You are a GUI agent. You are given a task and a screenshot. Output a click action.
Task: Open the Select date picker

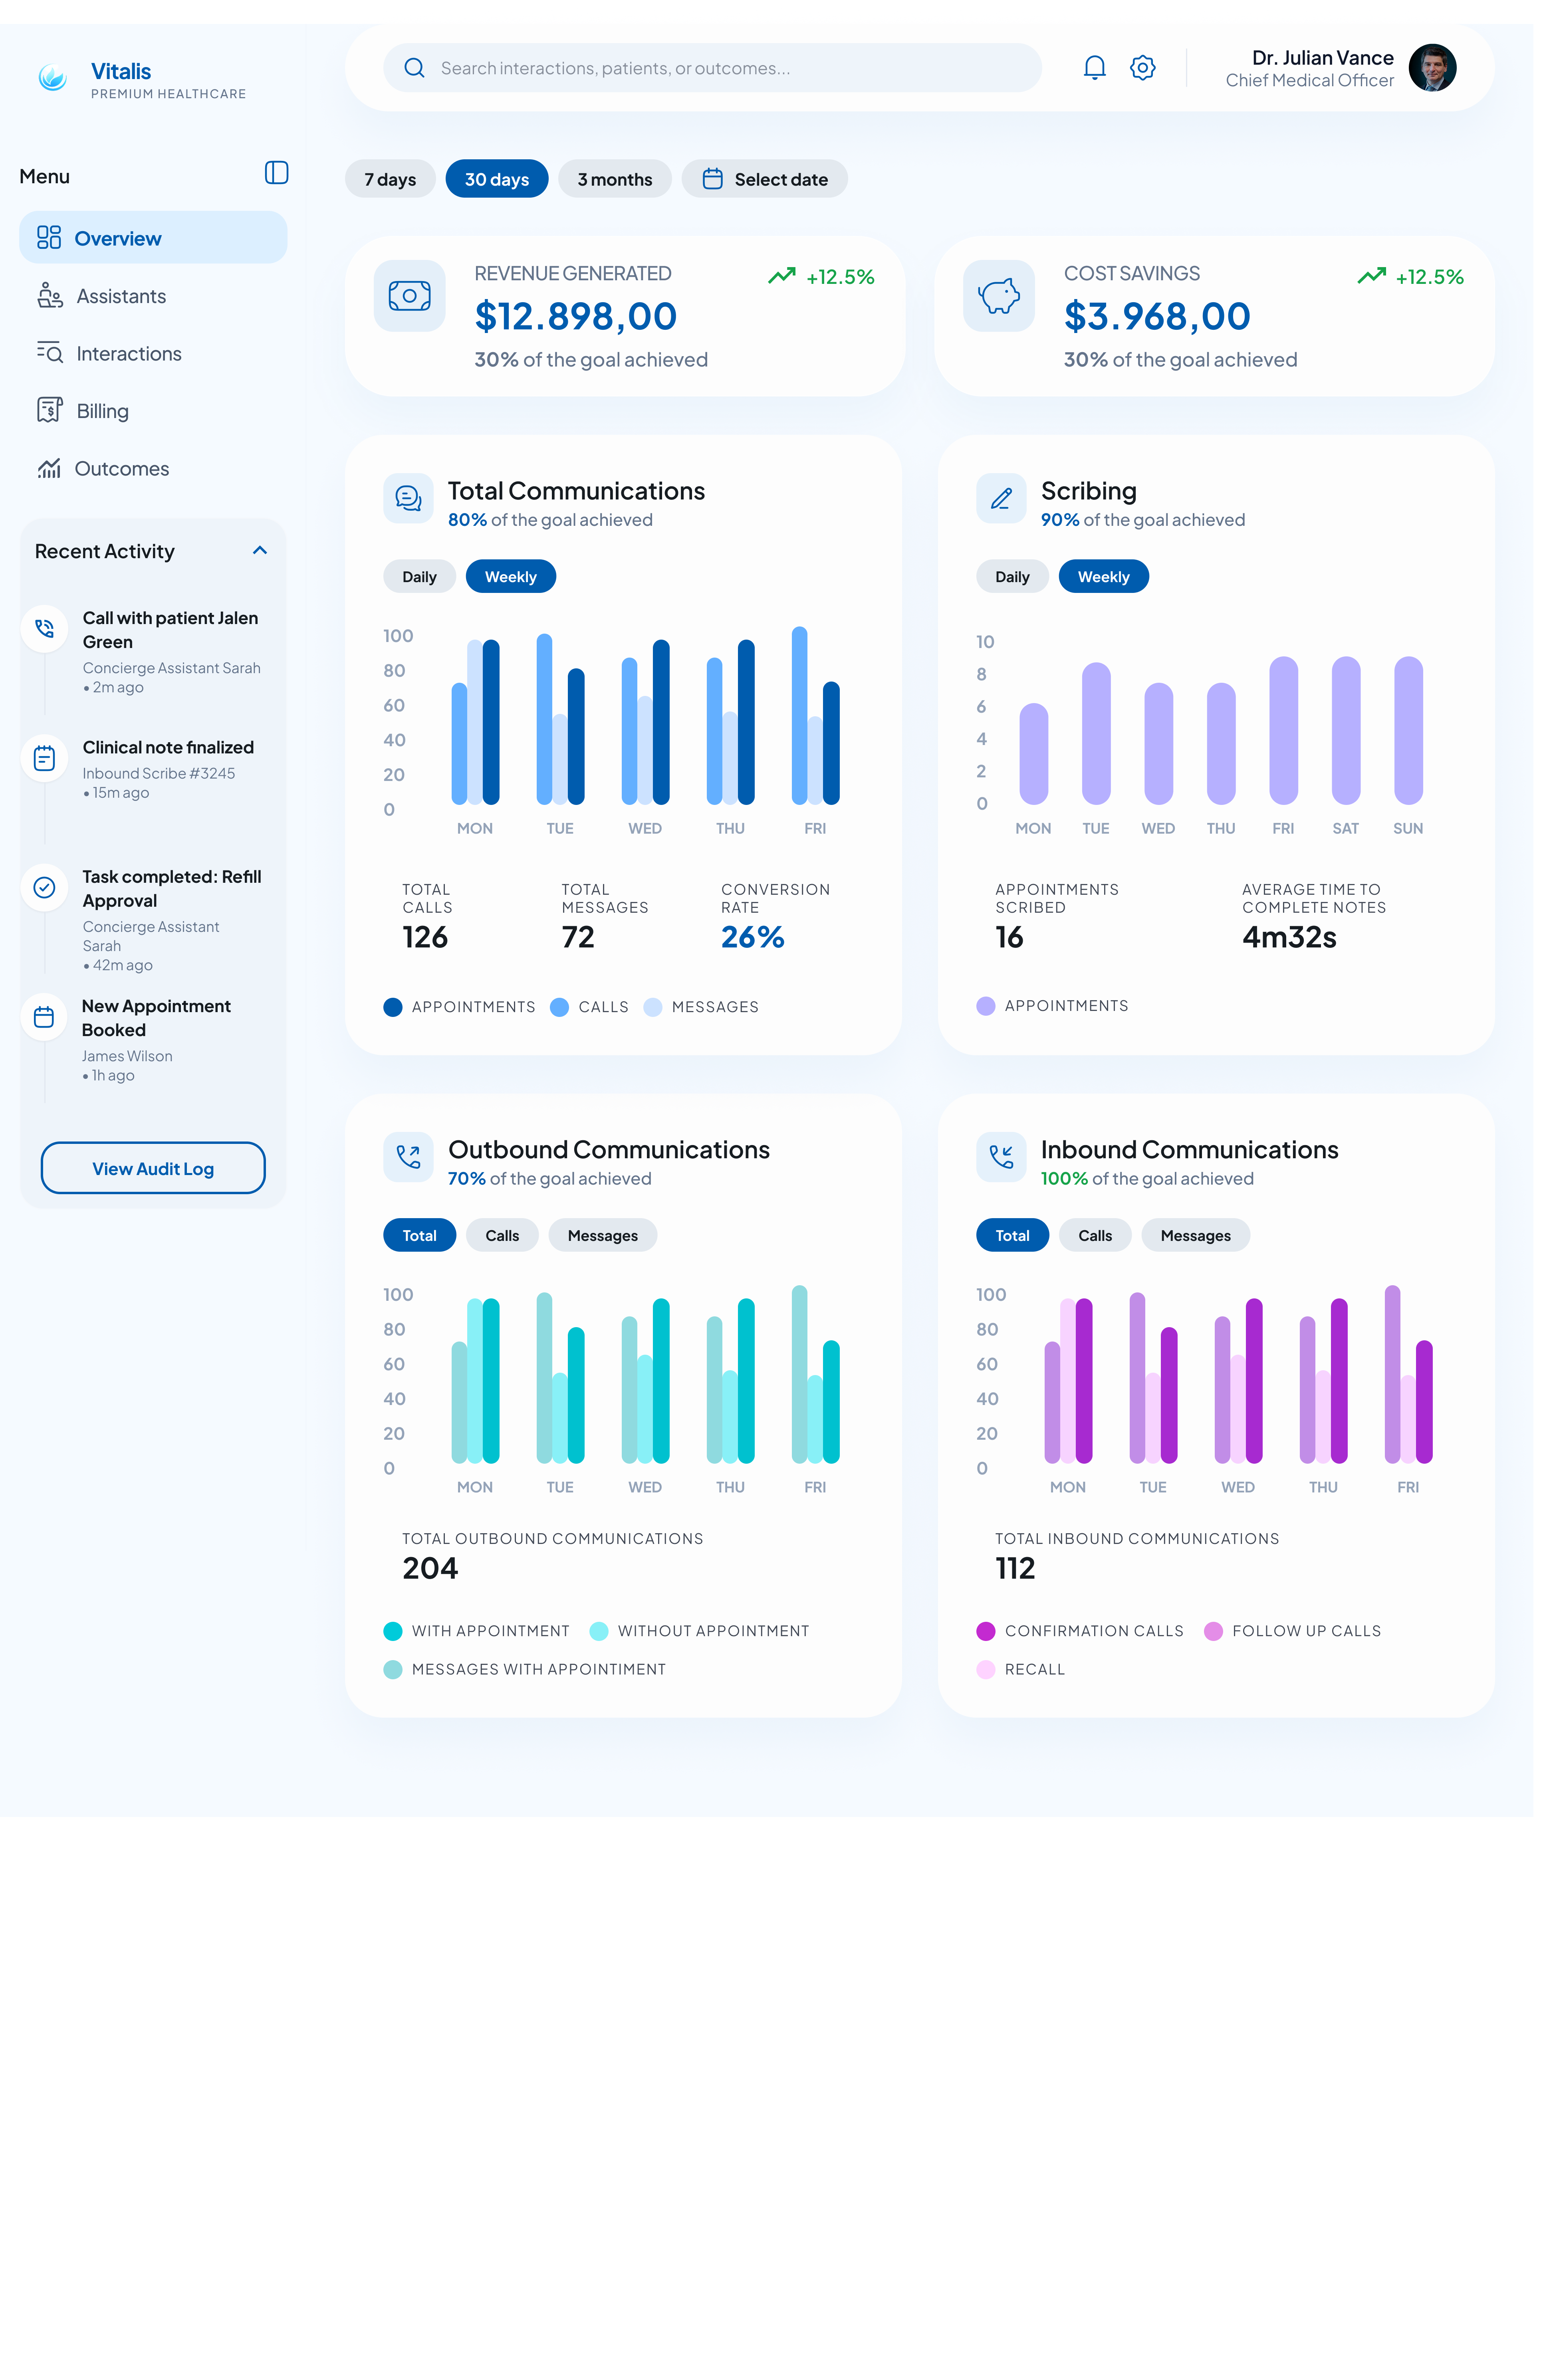(x=765, y=179)
